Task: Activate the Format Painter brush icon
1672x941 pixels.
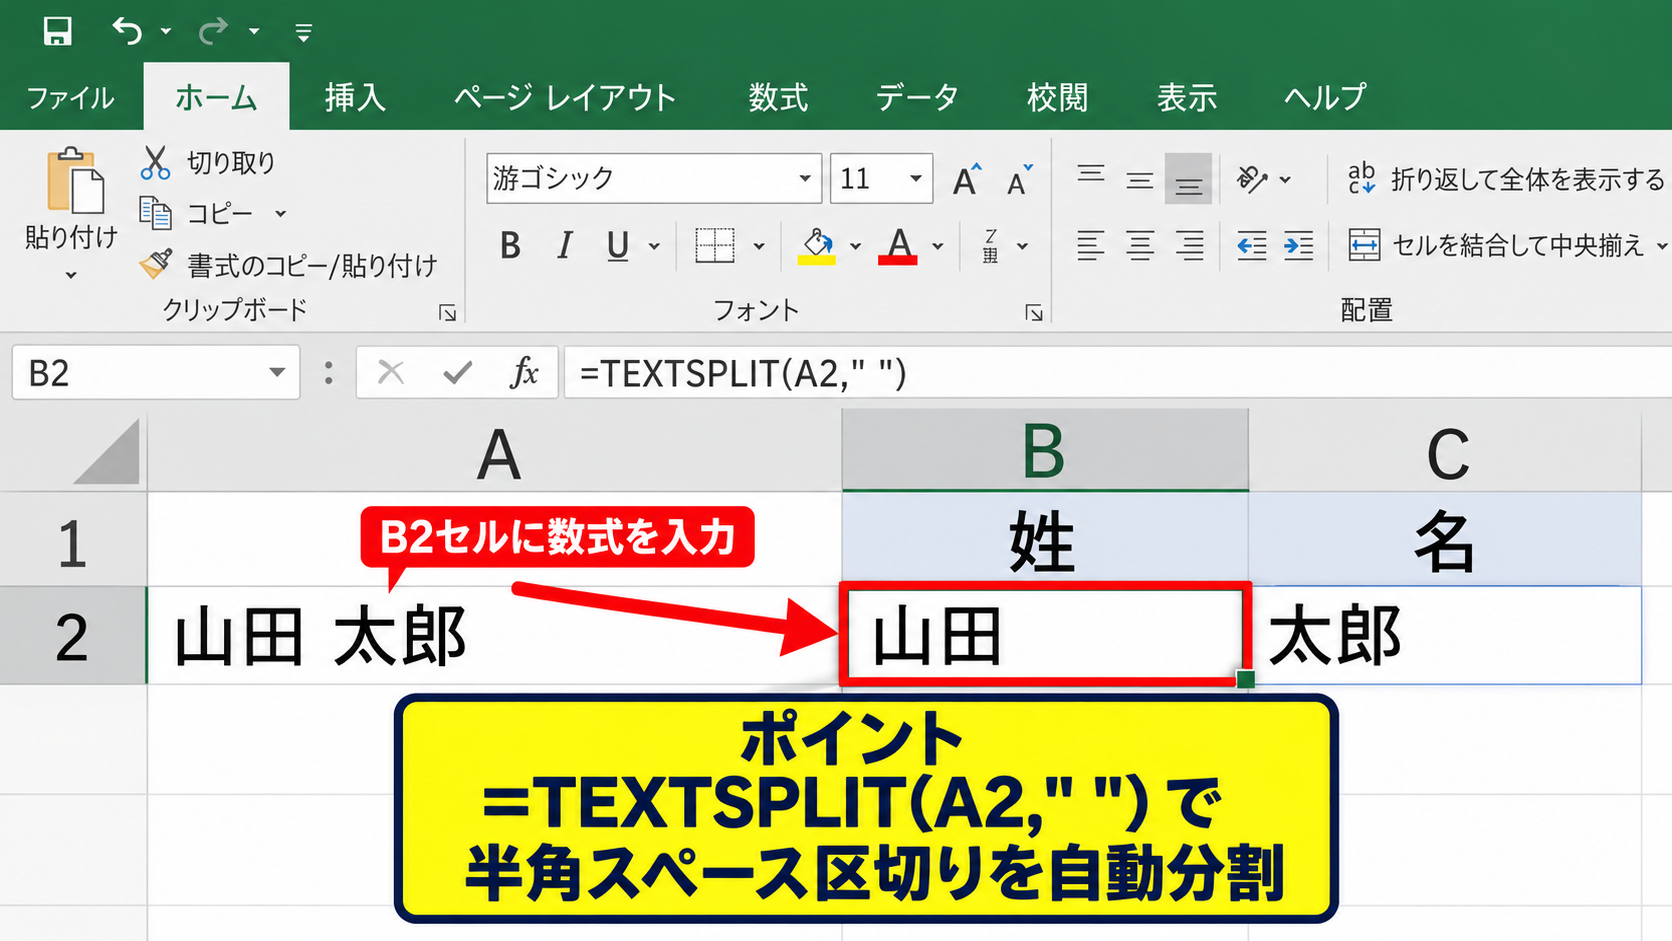Action: [x=155, y=264]
